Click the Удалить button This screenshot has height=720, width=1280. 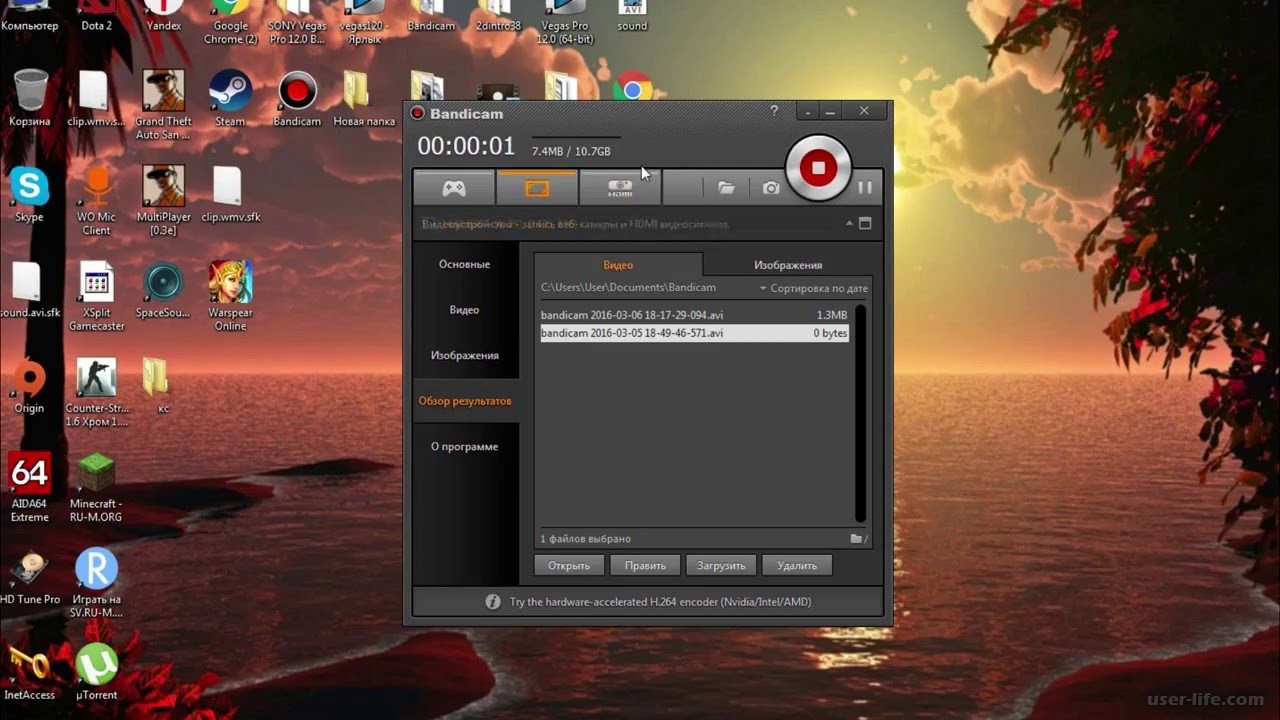(x=797, y=565)
